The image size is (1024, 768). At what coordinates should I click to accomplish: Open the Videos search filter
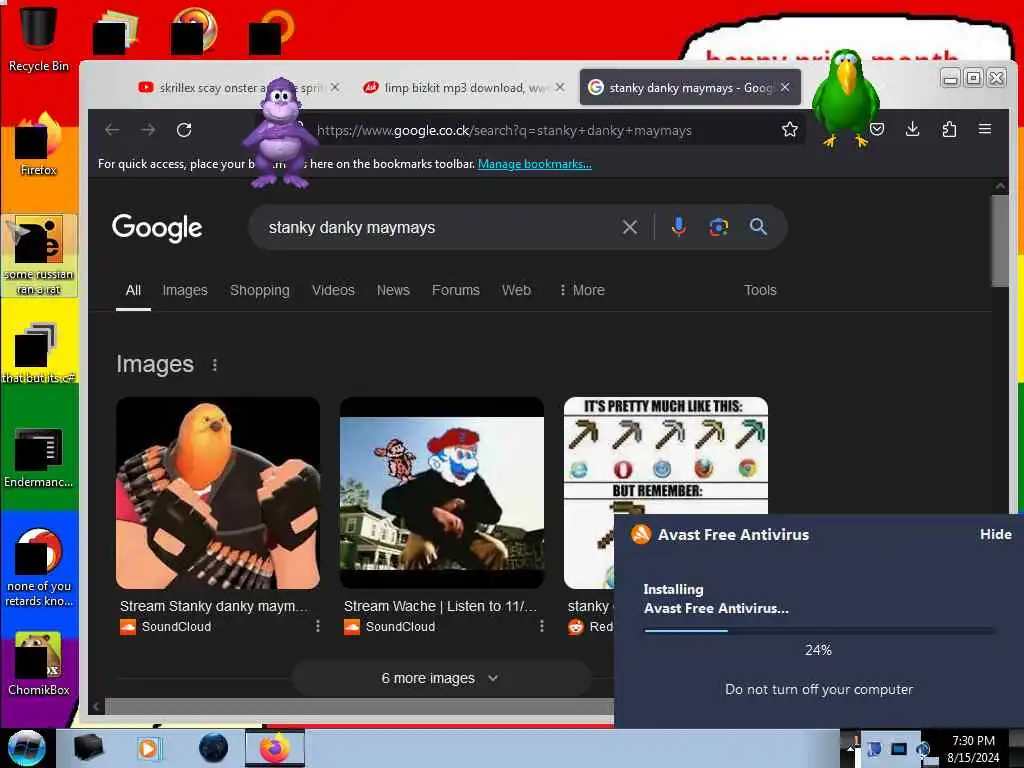tap(333, 290)
